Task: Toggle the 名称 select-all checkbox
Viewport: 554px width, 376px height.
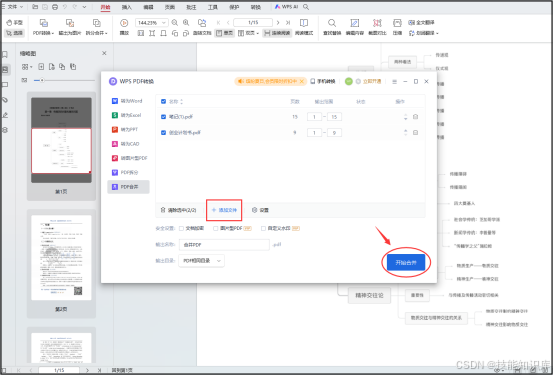Action: 163,101
